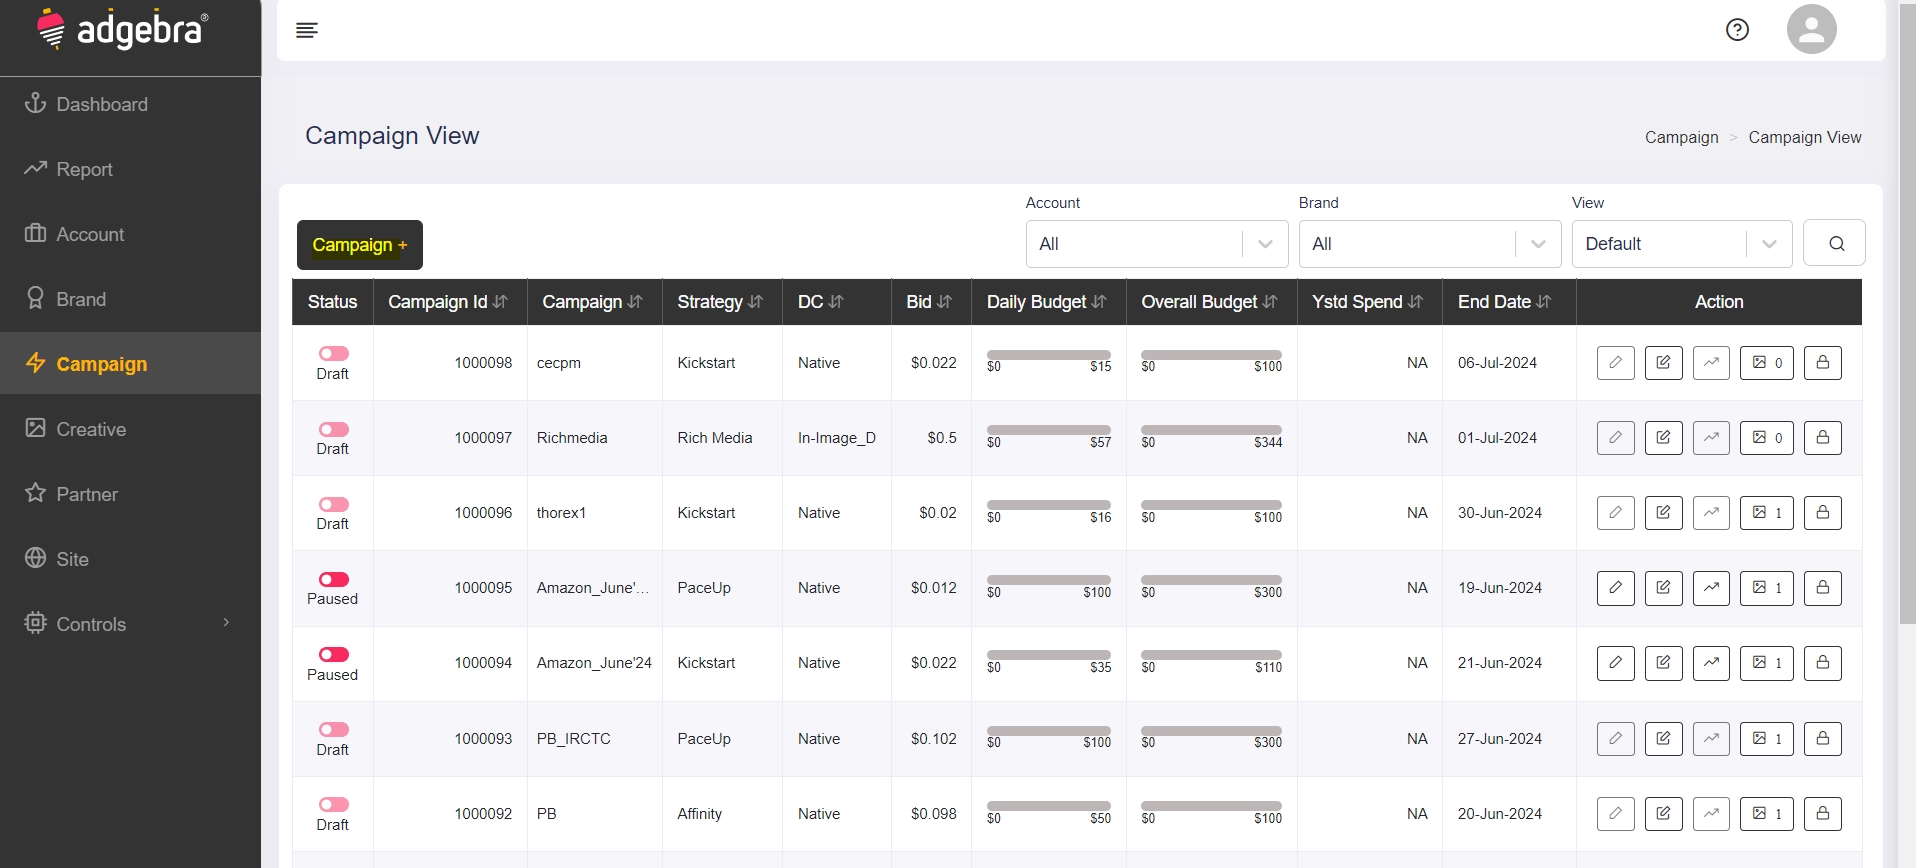The height and width of the screenshot is (868, 1916).
Task: Click pencil edit icon for Amazon_June'24 campaign
Action: click(x=1615, y=663)
